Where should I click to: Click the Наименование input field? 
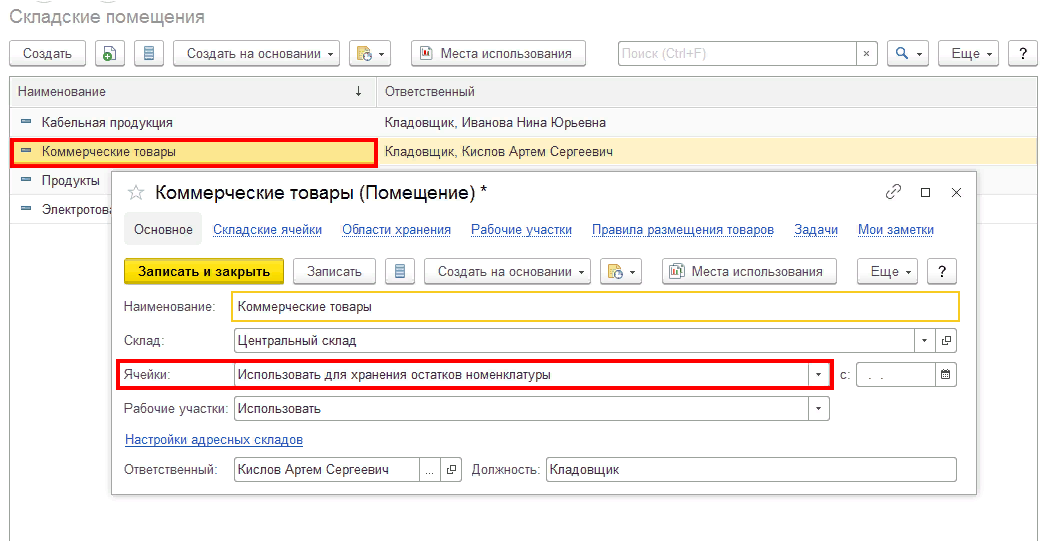coord(594,306)
